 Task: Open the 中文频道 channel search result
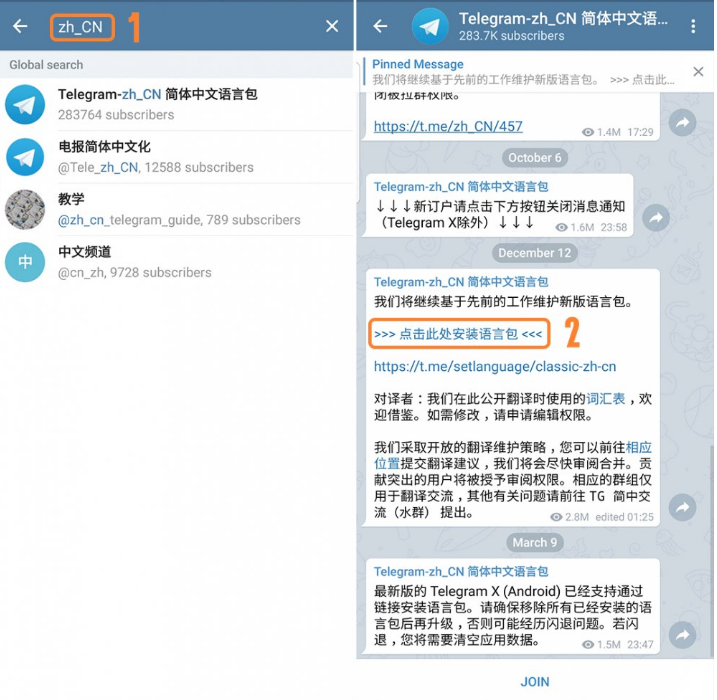pos(177,262)
